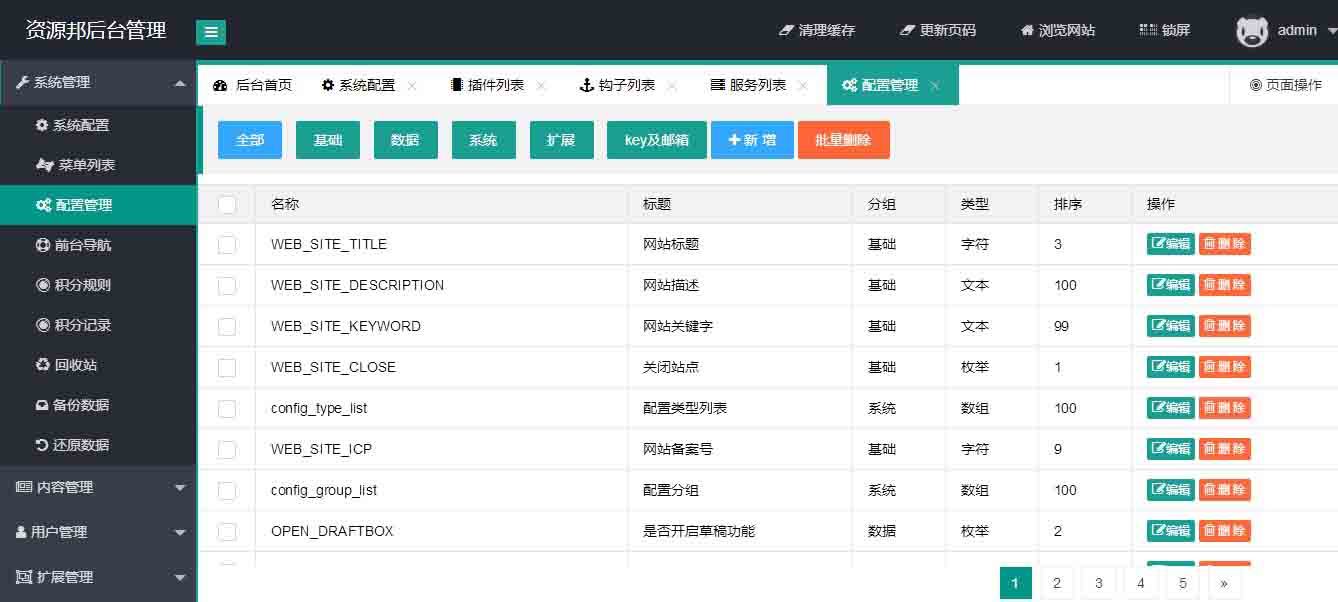This screenshot has height=602, width=1338.
Task: Go to page 3 in pagination
Action: 1098,583
